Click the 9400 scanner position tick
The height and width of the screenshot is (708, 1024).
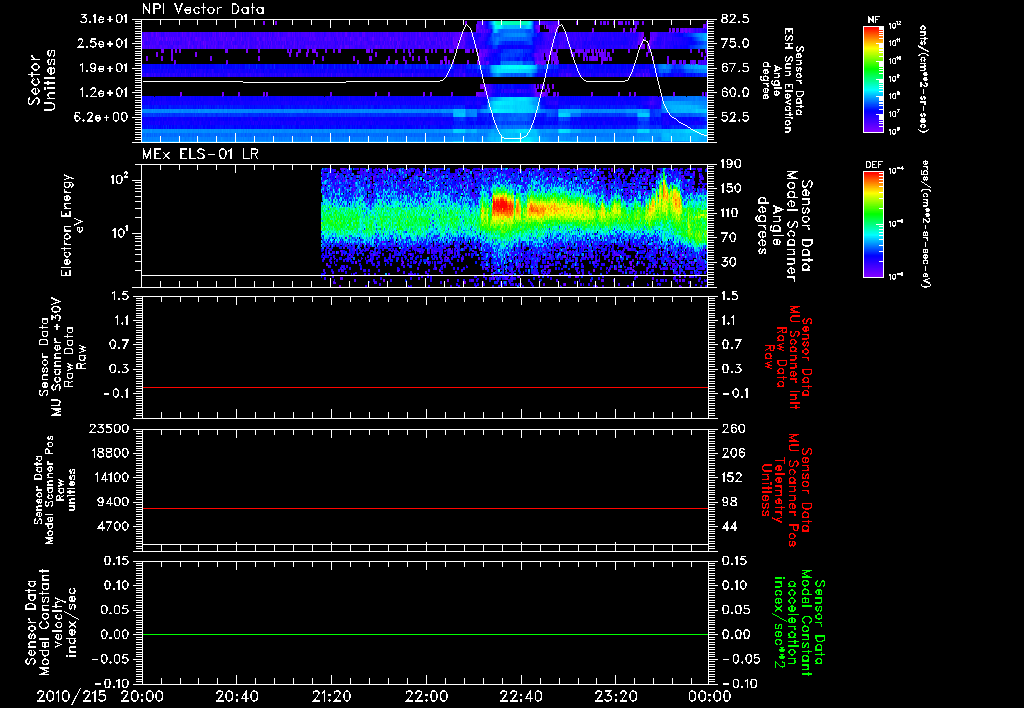coord(114,502)
